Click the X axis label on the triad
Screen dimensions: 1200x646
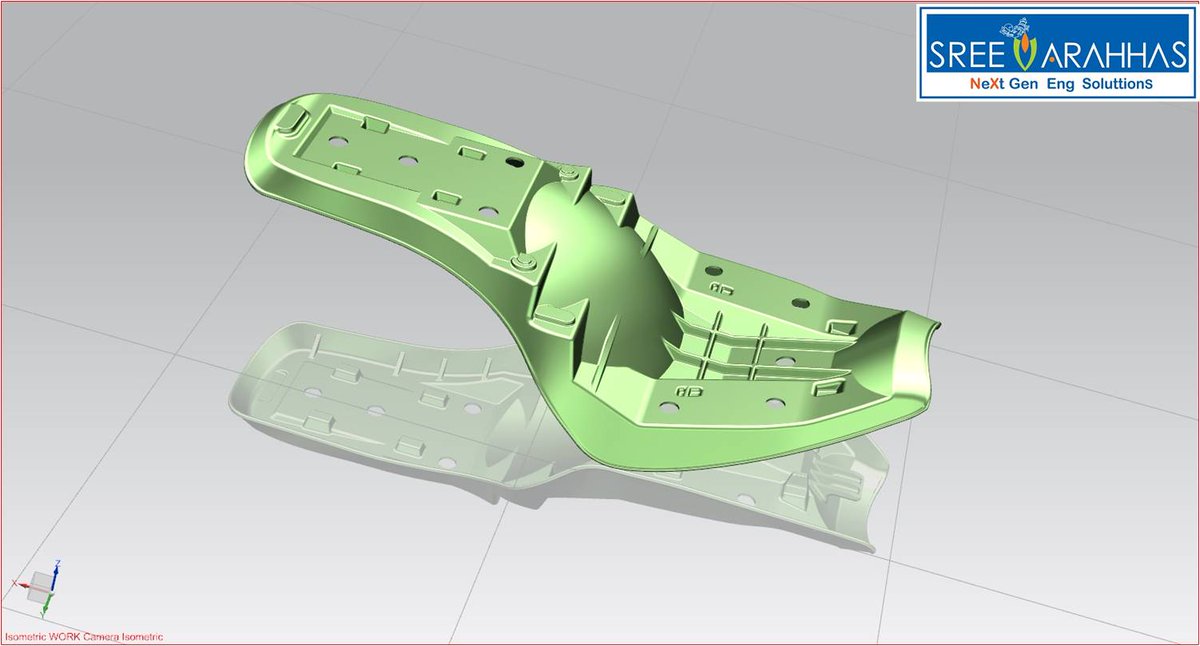14,582
